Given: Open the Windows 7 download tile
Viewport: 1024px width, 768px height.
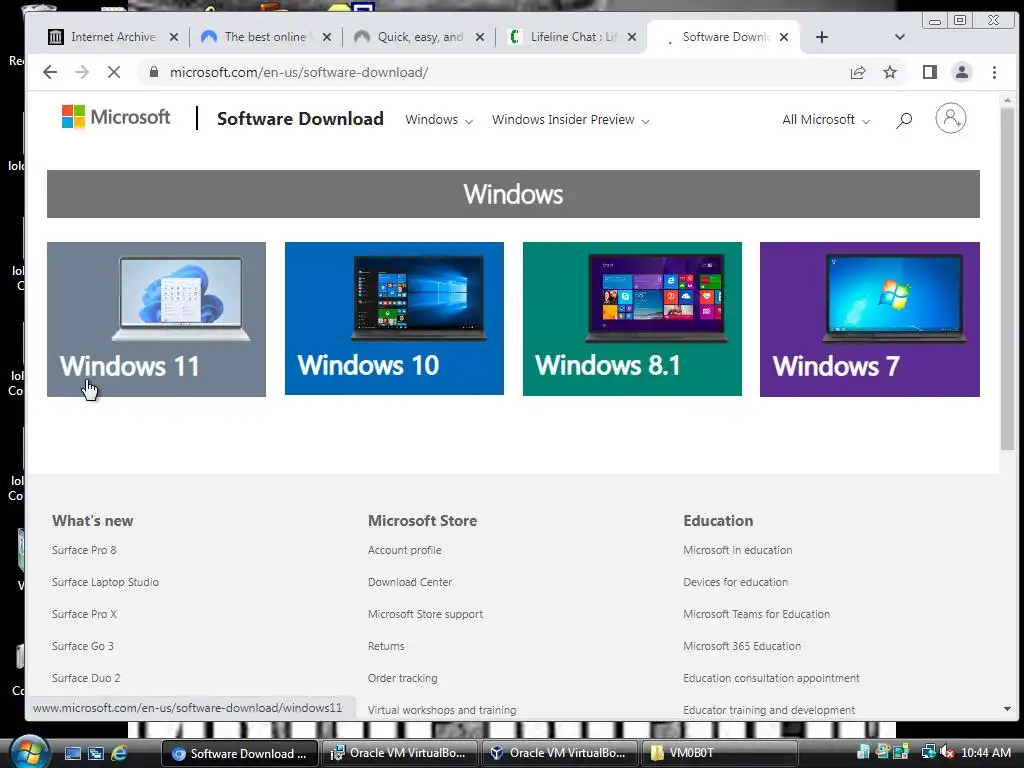Looking at the screenshot, I should click(x=870, y=319).
